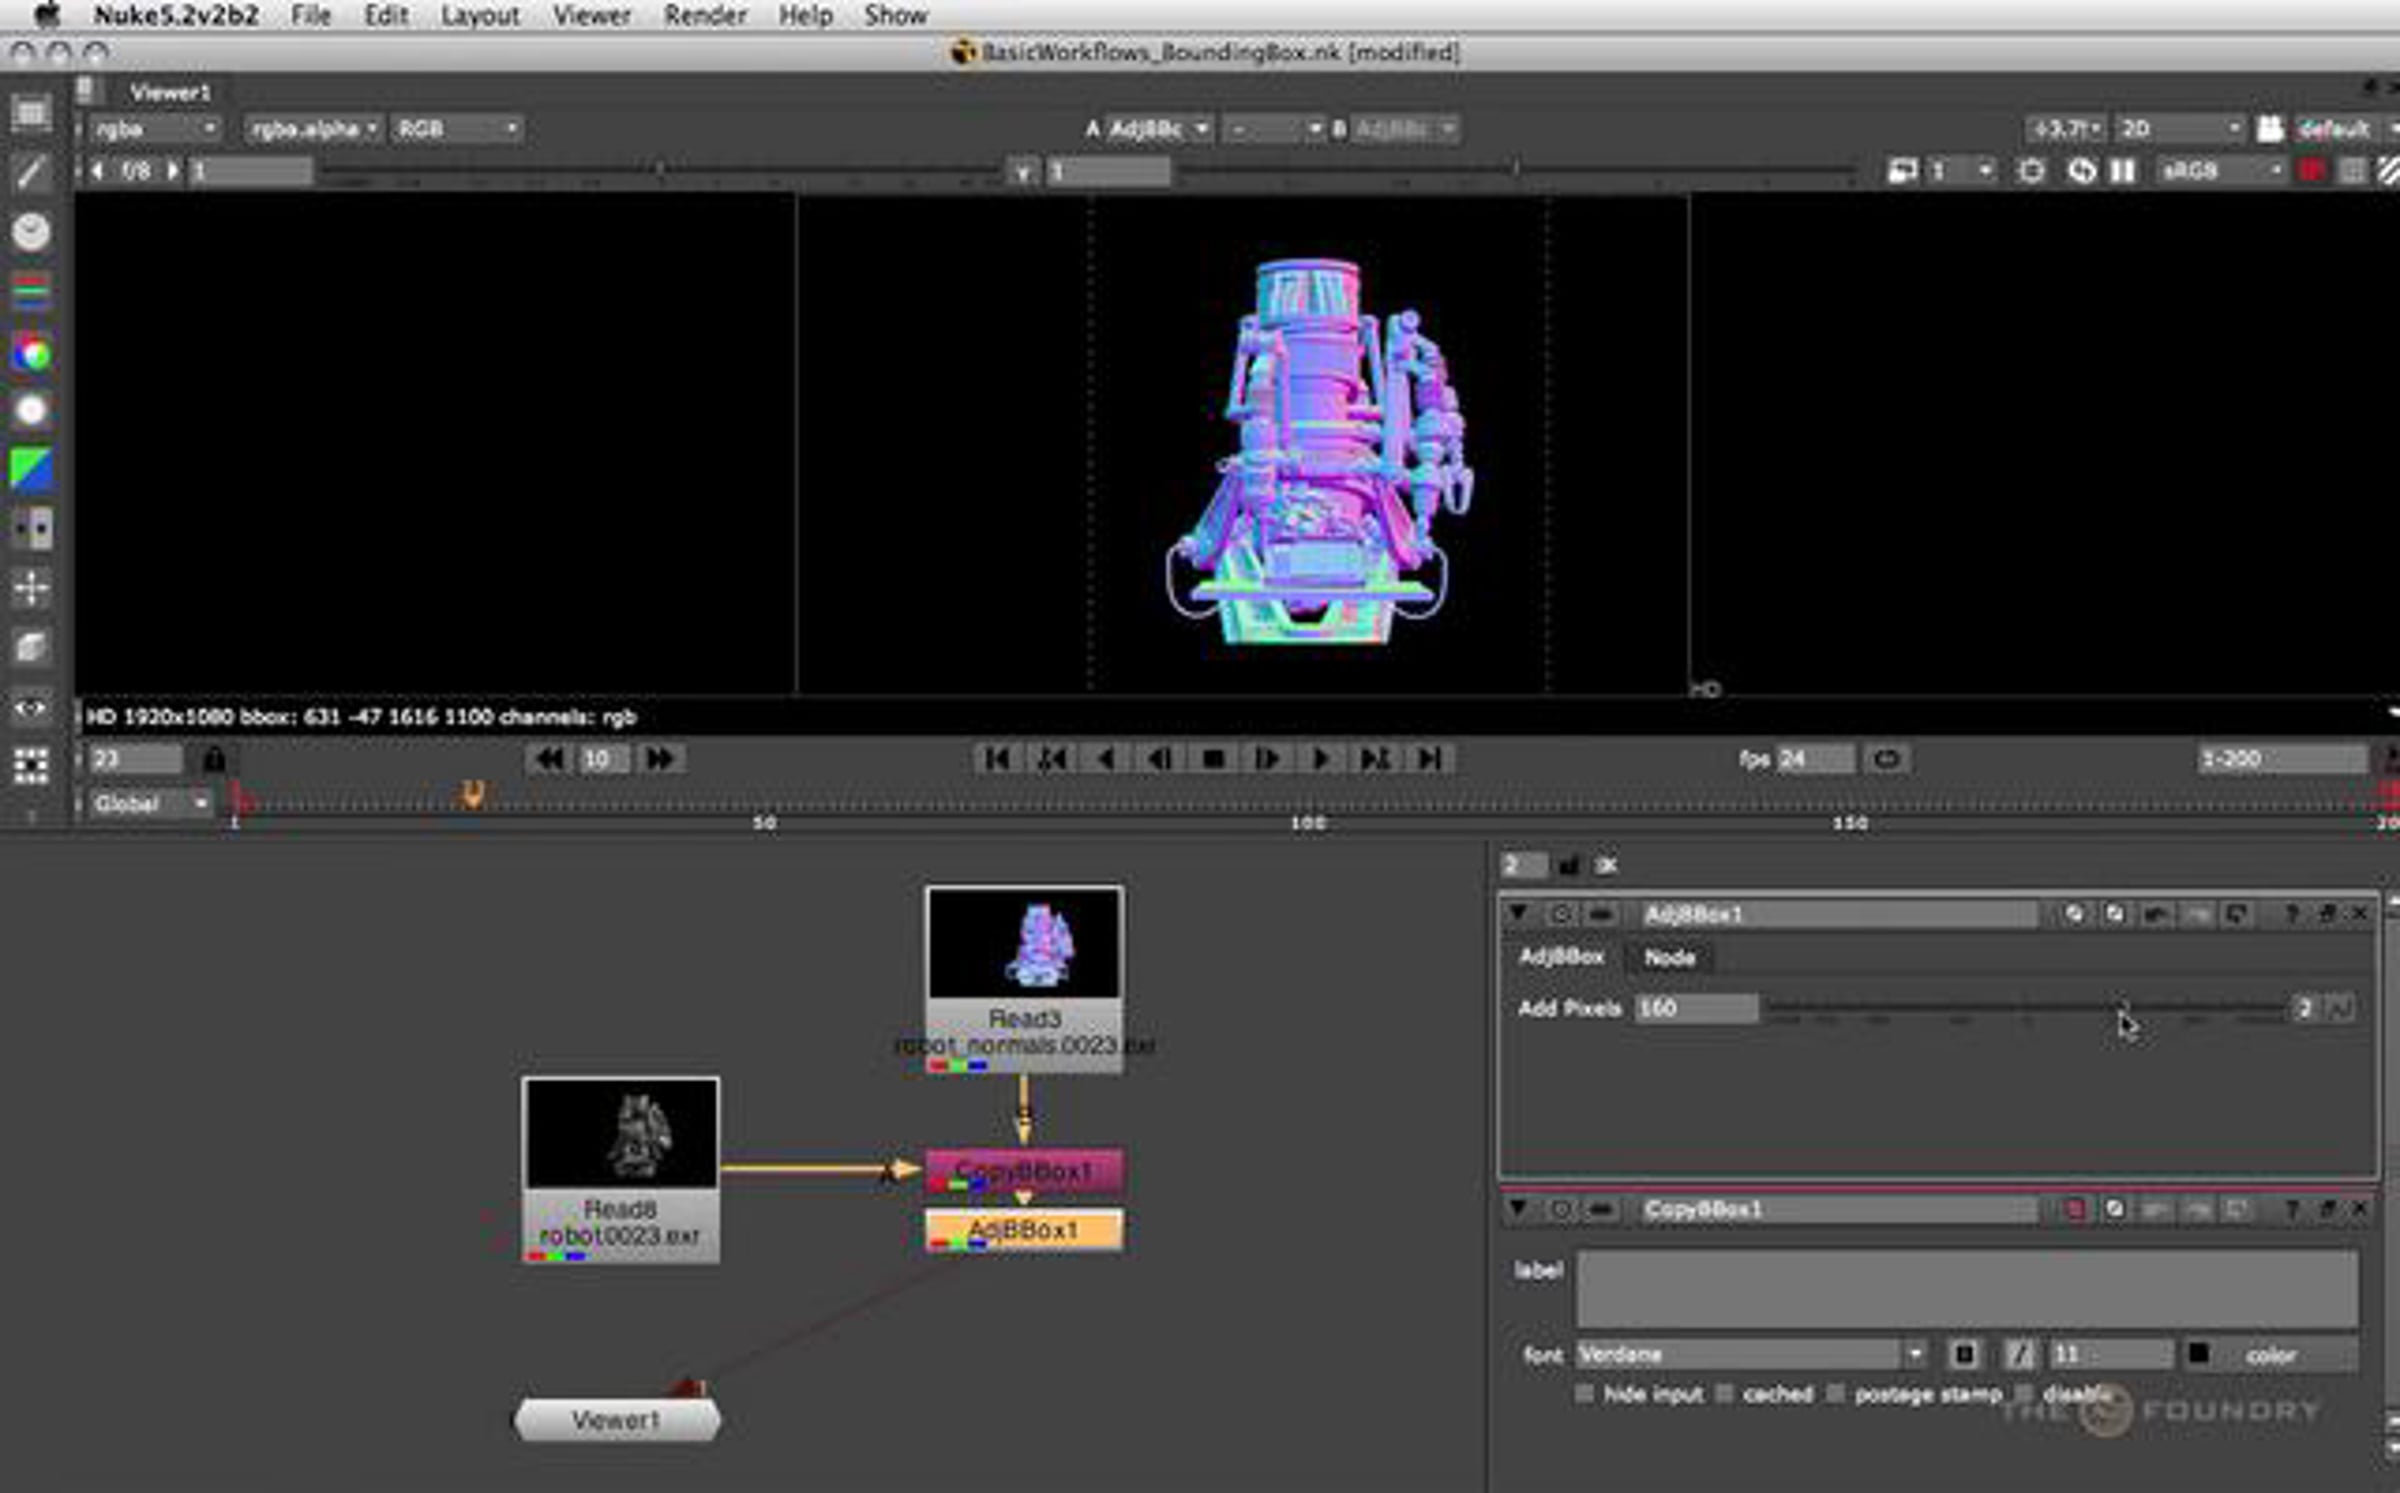Toggle the viewer overlay grid icon
This screenshot has height=1493, width=2400.
coord(2352,171)
